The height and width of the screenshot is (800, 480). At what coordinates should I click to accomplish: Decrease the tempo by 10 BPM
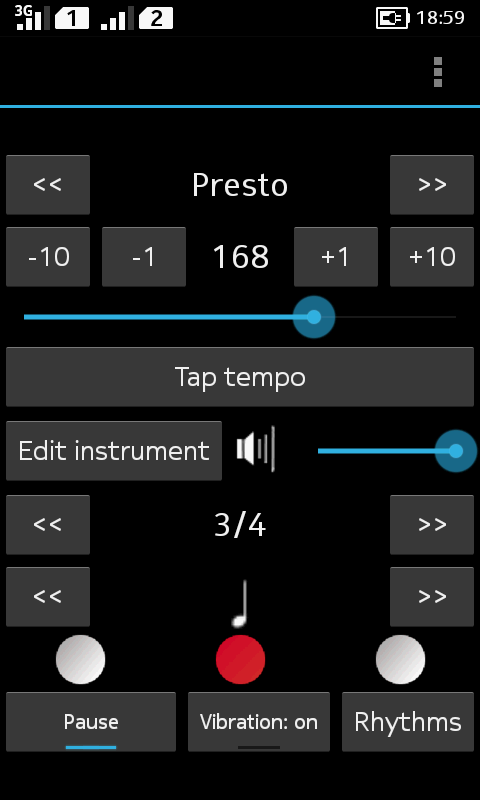48,257
